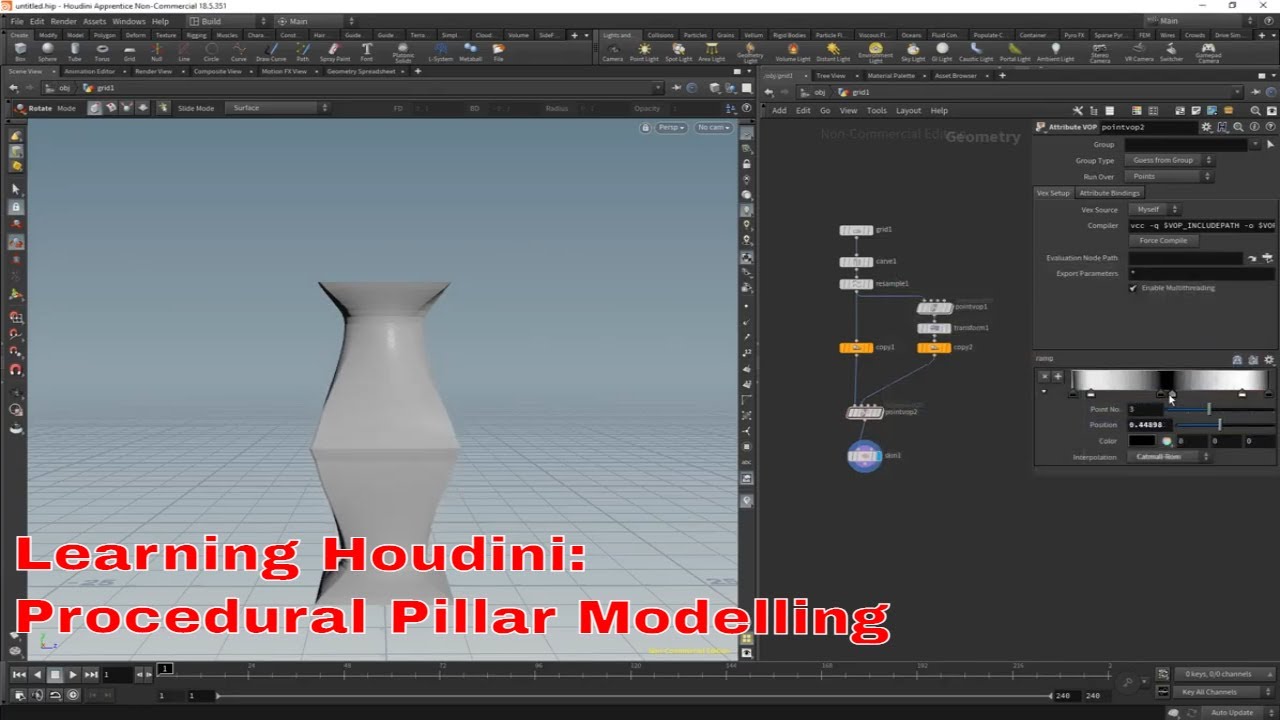Open the Build desktop dropdown
This screenshot has height=720, width=1280.
pyautogui.click(x=227, y=21)
